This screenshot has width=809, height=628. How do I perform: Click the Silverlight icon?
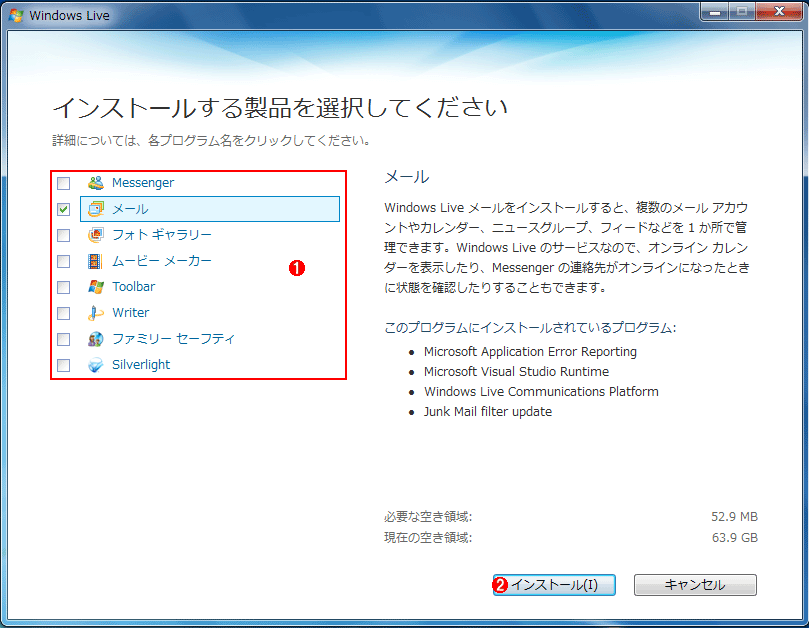point(95,365)
